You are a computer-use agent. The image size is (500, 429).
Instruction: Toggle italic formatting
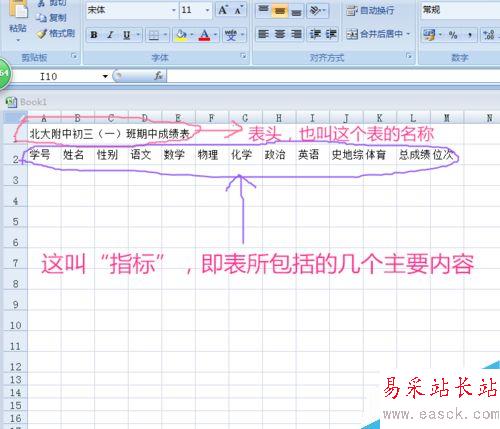[110, 35]
